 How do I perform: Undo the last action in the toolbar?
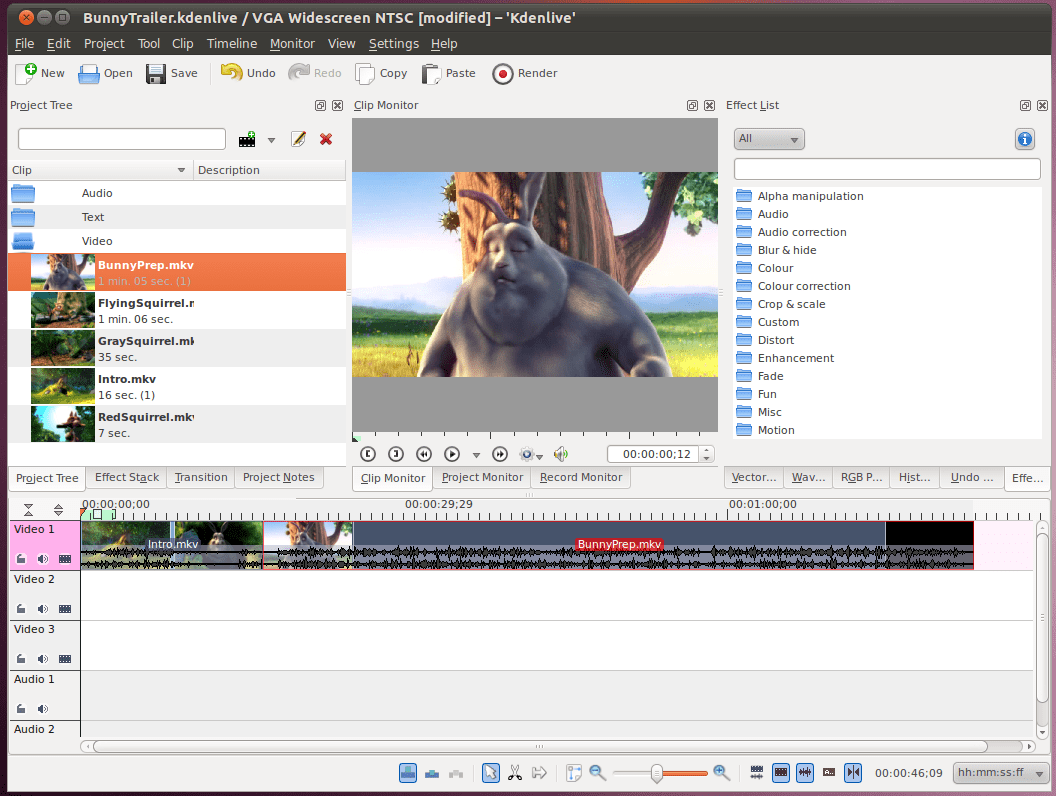[248, 73]
